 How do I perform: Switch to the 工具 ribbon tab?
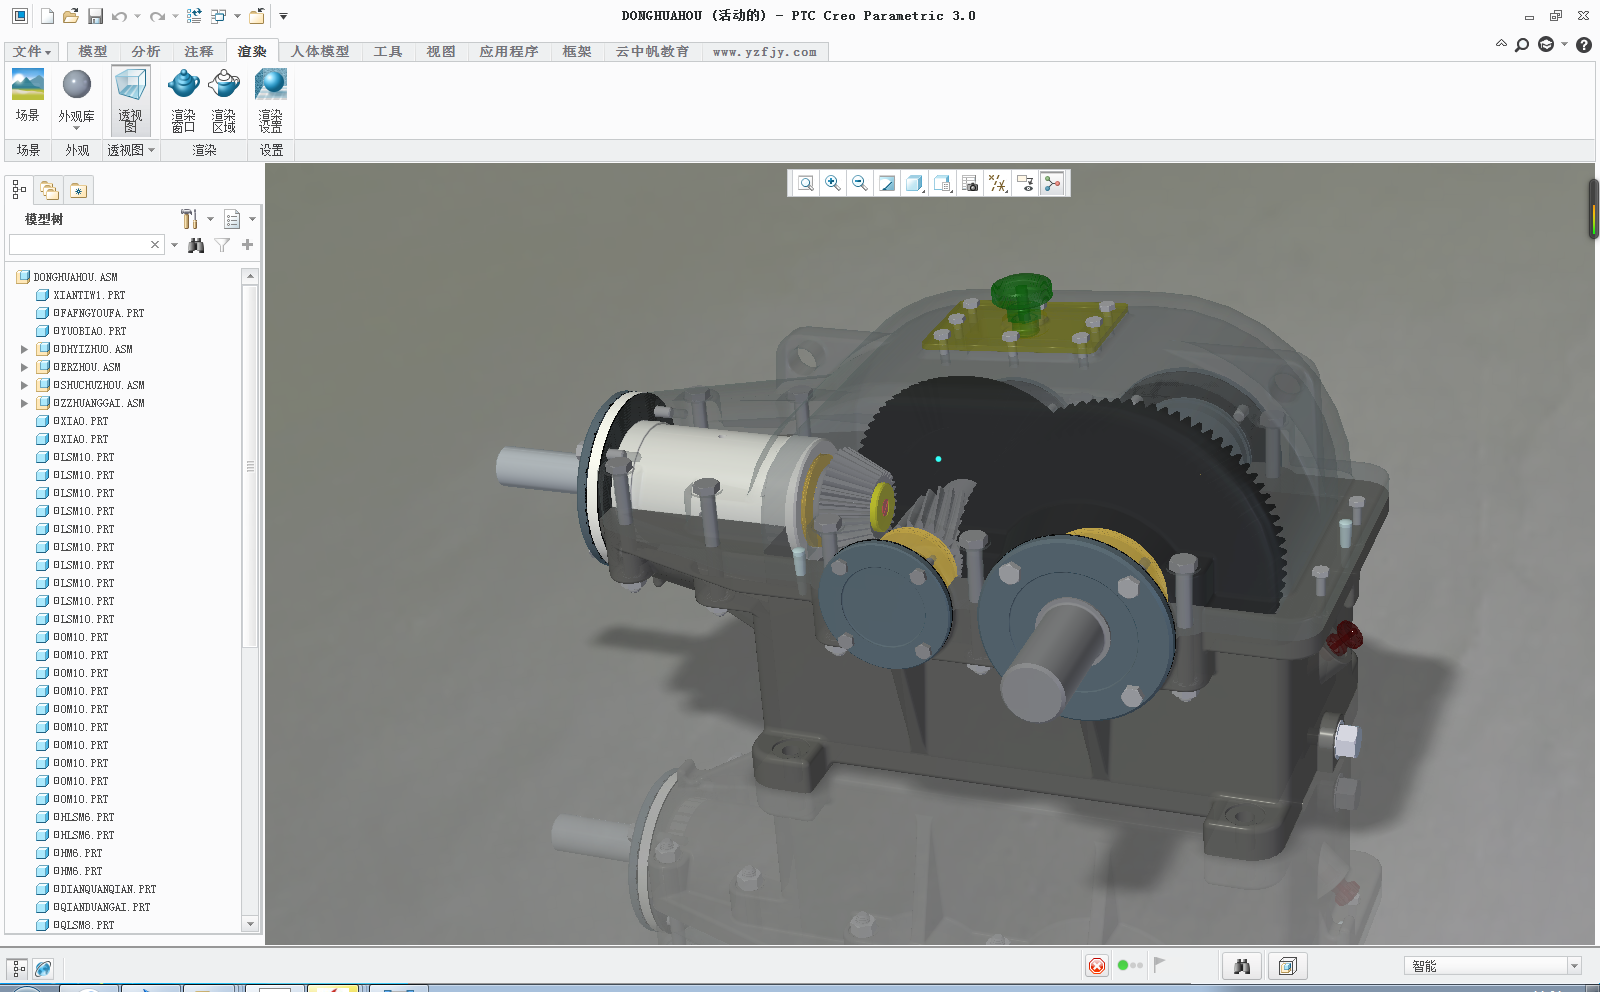388,51
